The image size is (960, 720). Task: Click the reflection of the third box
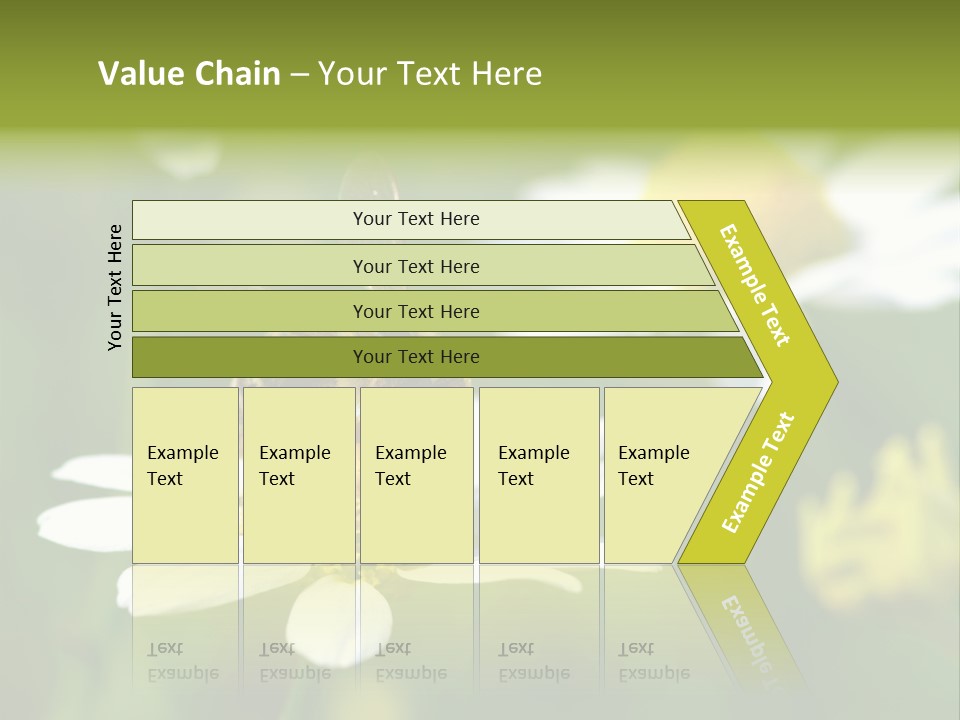tap(417, 624)
